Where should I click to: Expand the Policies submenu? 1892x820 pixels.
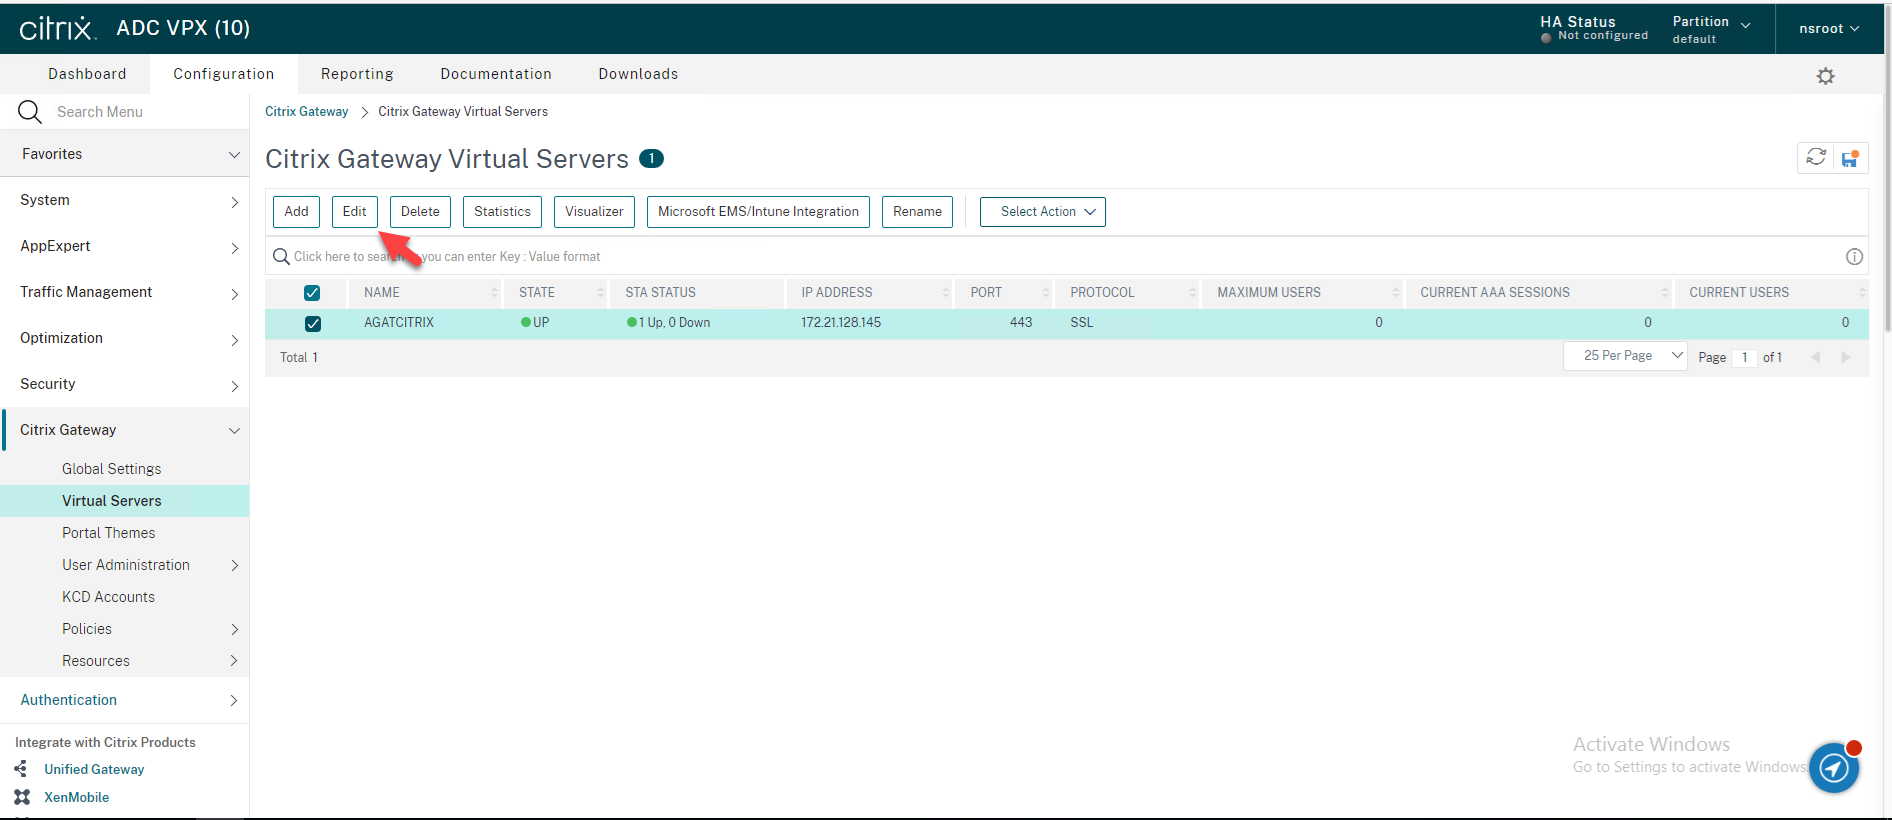[125, 629]
